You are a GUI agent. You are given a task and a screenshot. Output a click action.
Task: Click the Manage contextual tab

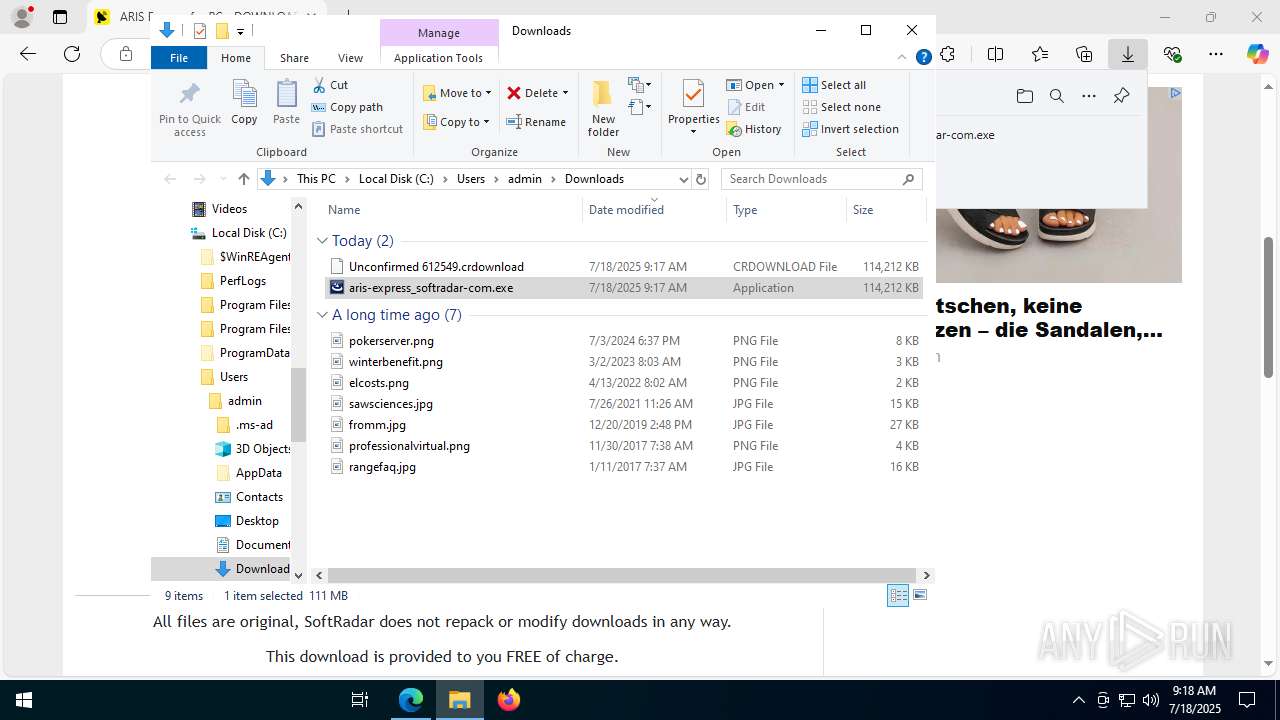[438, 33]
